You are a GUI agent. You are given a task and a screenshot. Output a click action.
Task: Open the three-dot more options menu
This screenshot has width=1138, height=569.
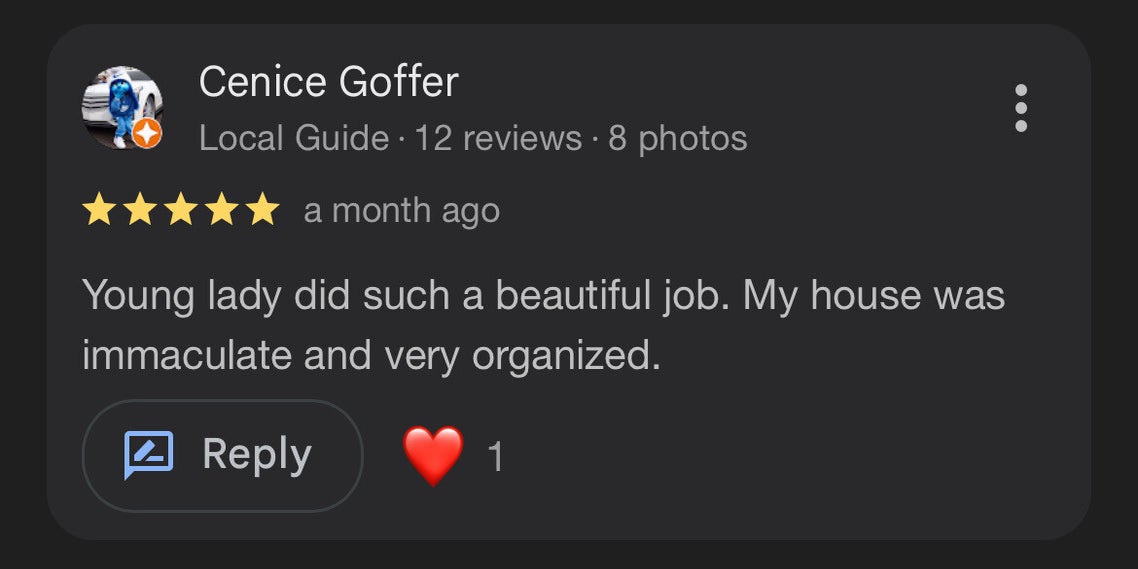(1020, 108)
